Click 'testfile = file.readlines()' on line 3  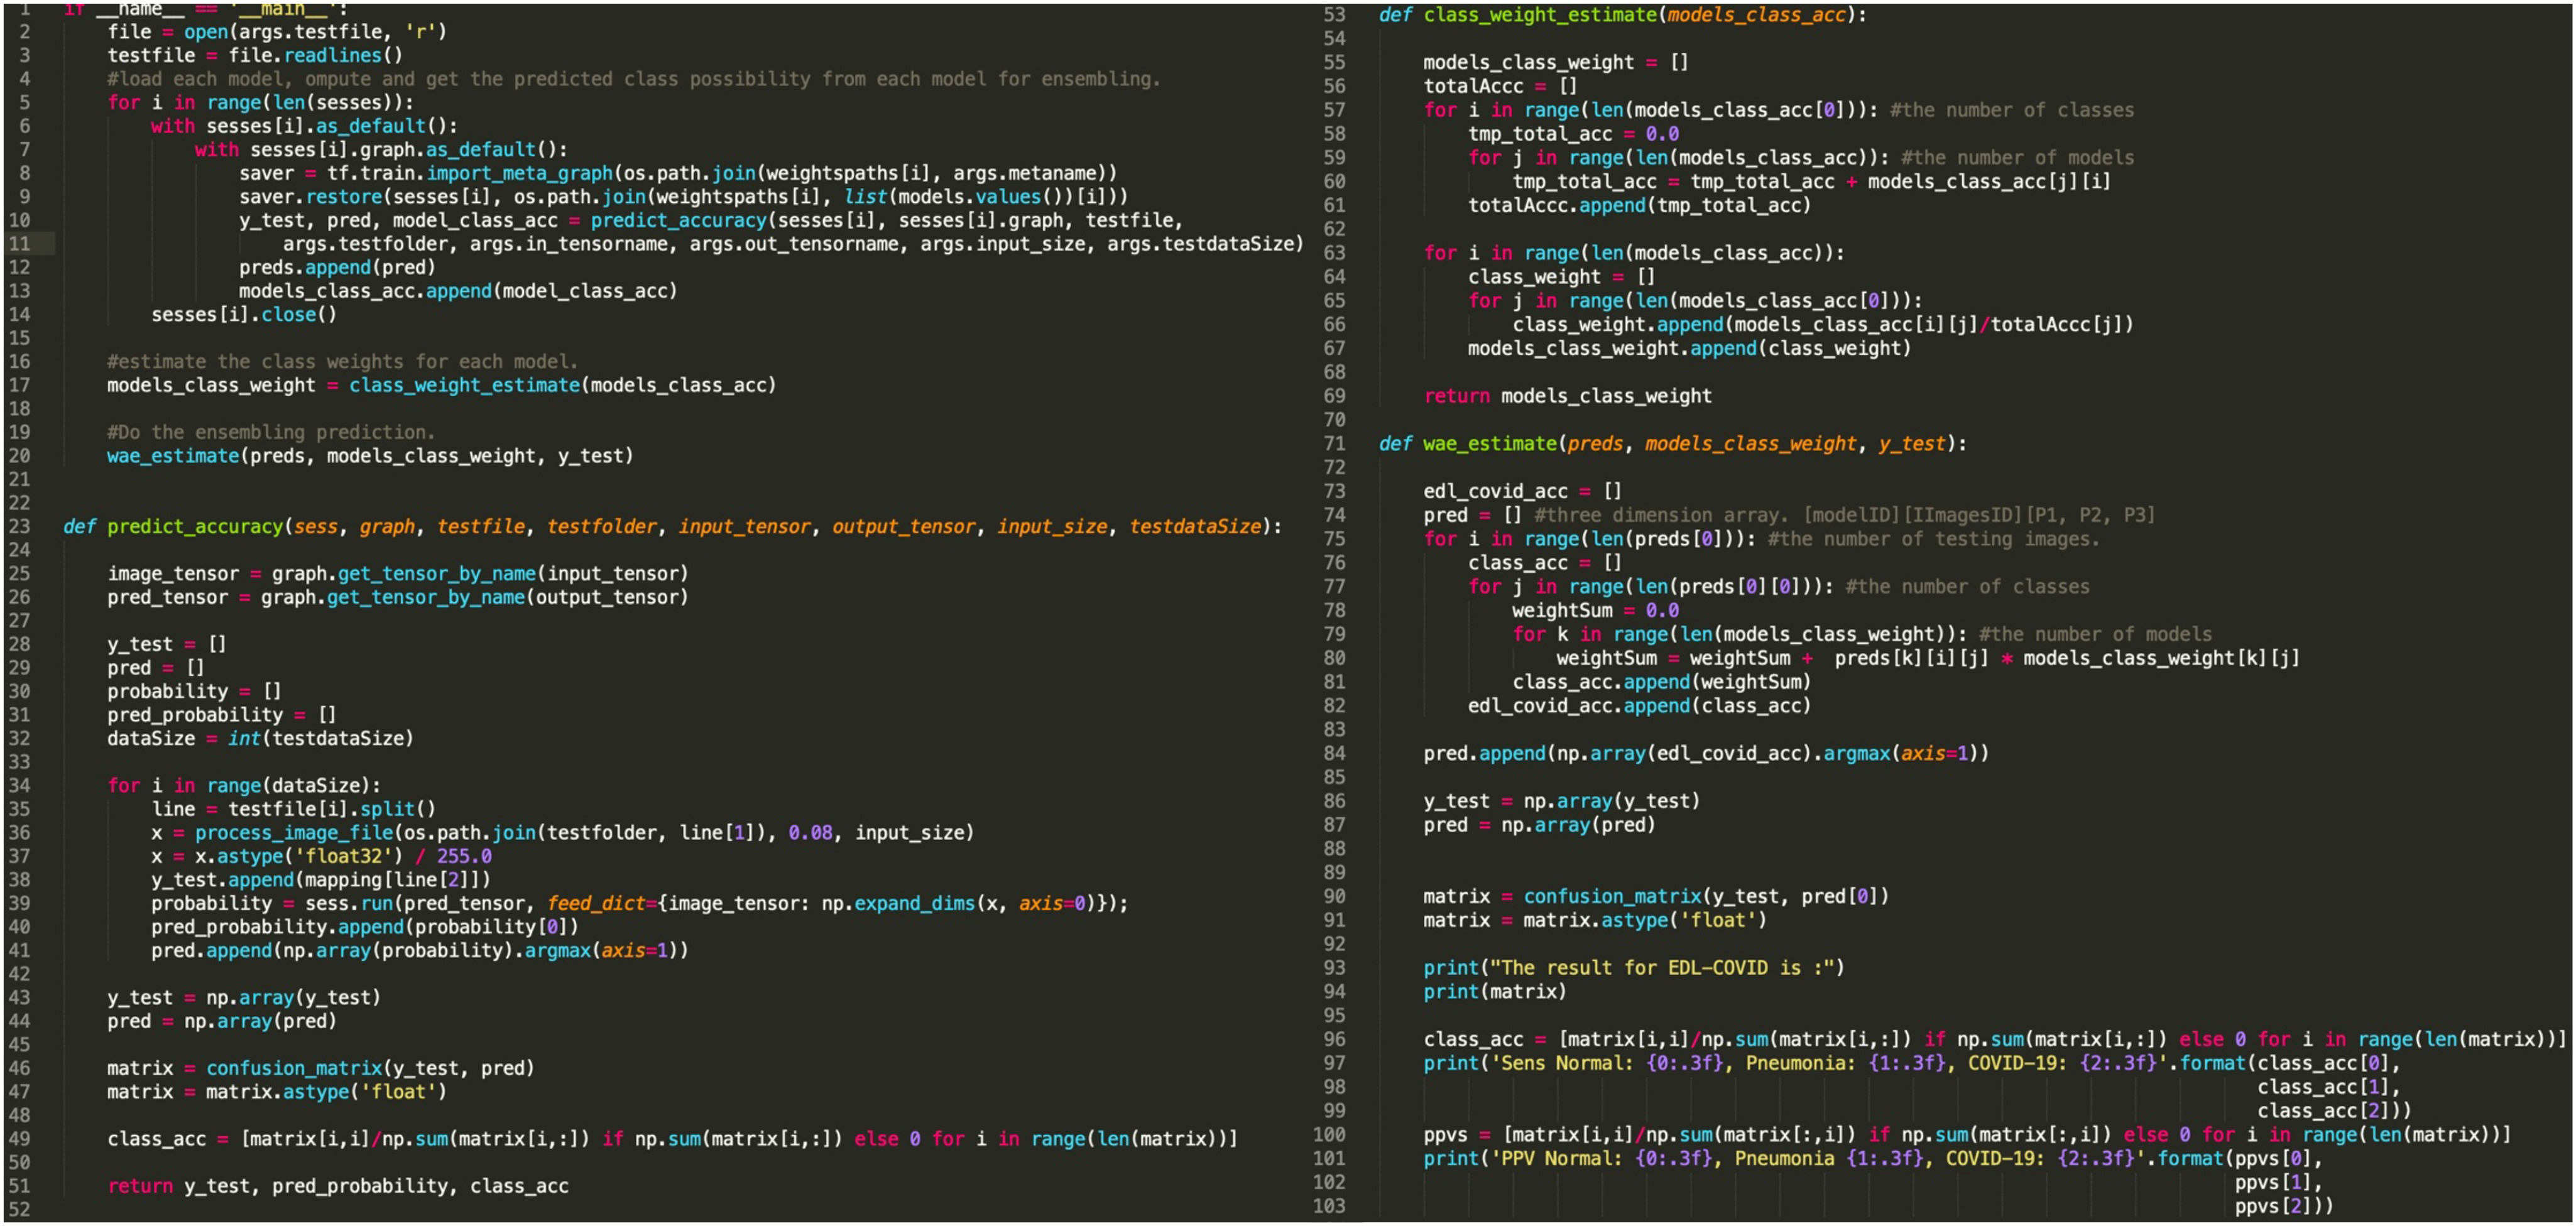[255, 55]
